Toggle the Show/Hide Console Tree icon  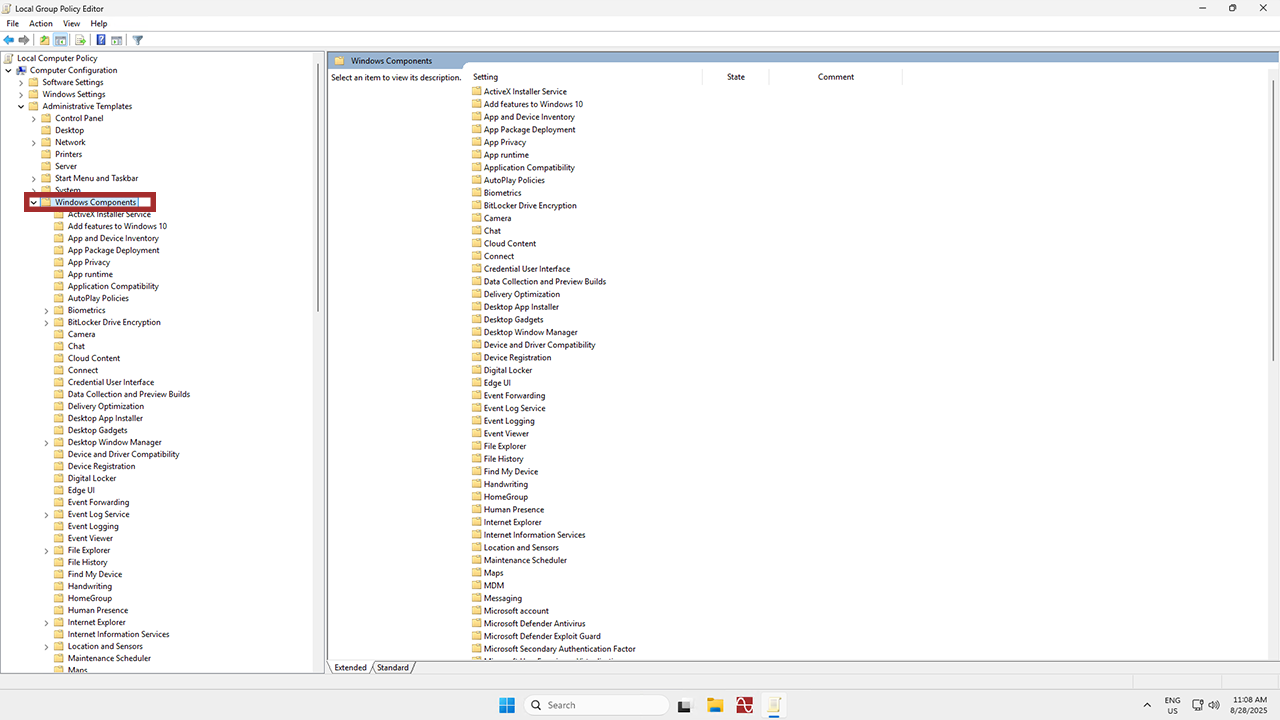60,40
